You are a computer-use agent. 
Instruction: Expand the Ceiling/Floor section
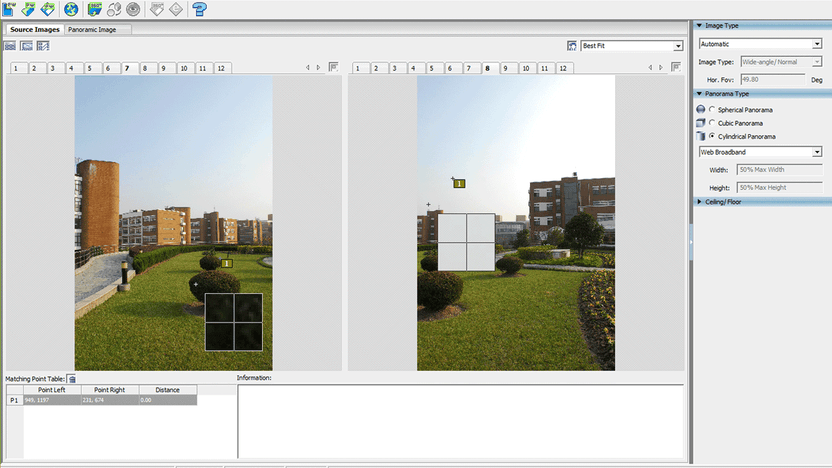699,202
